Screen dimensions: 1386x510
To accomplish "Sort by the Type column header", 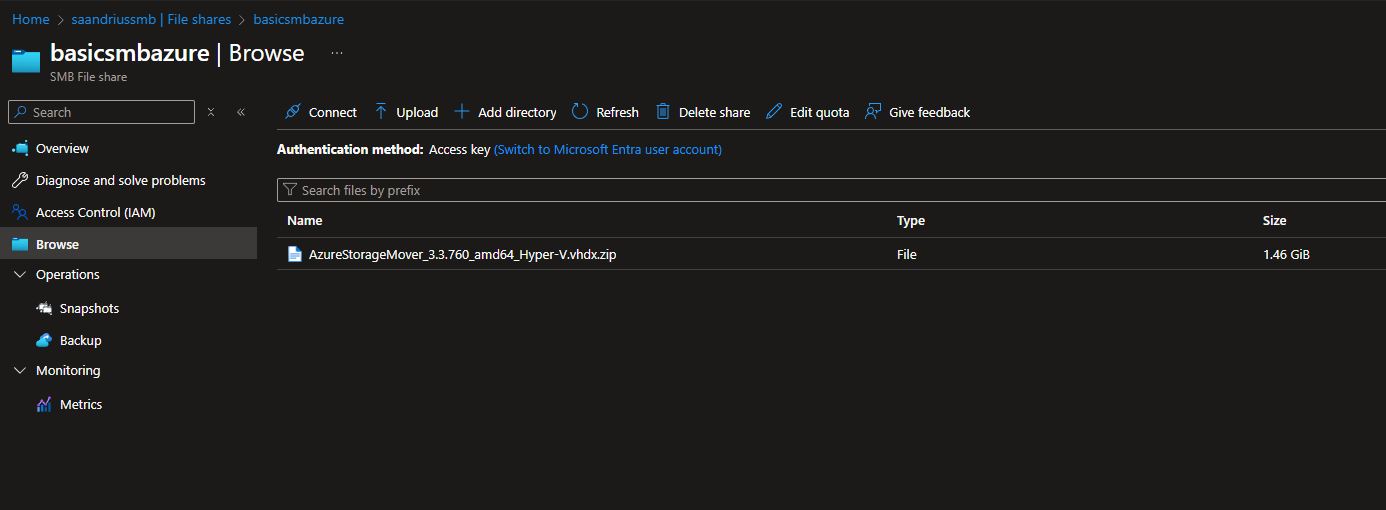I will click(911, 220).
